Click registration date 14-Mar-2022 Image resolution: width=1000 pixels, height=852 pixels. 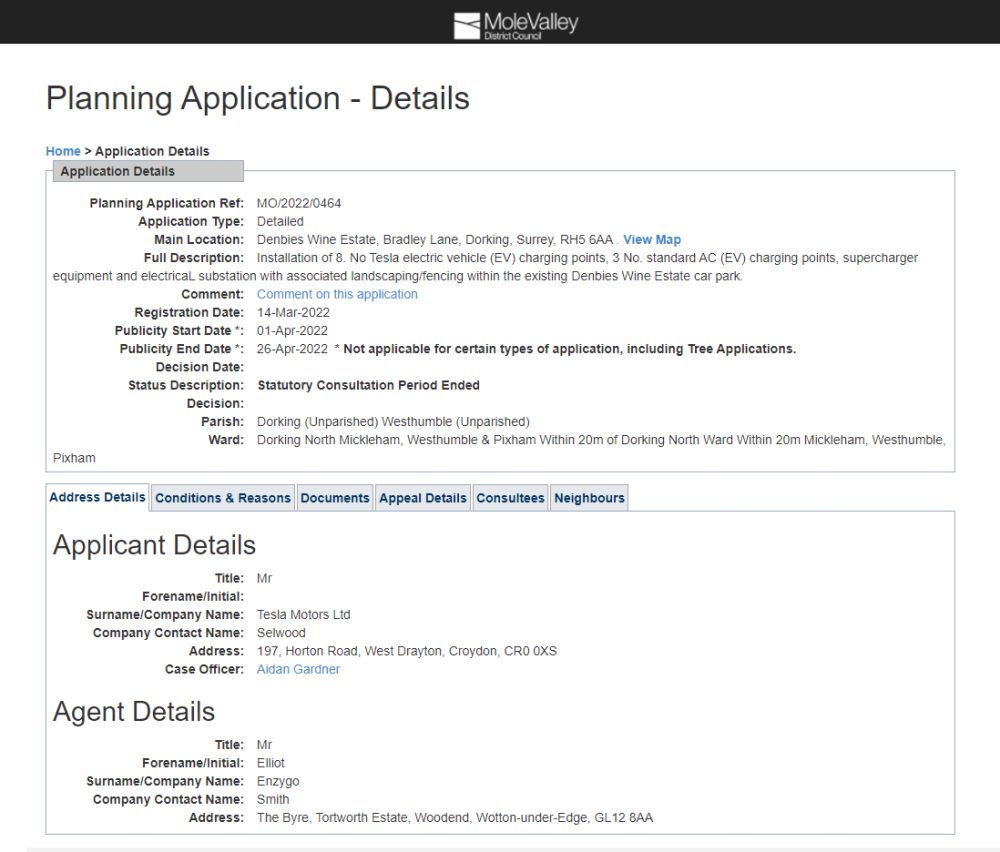pos(293,313)
